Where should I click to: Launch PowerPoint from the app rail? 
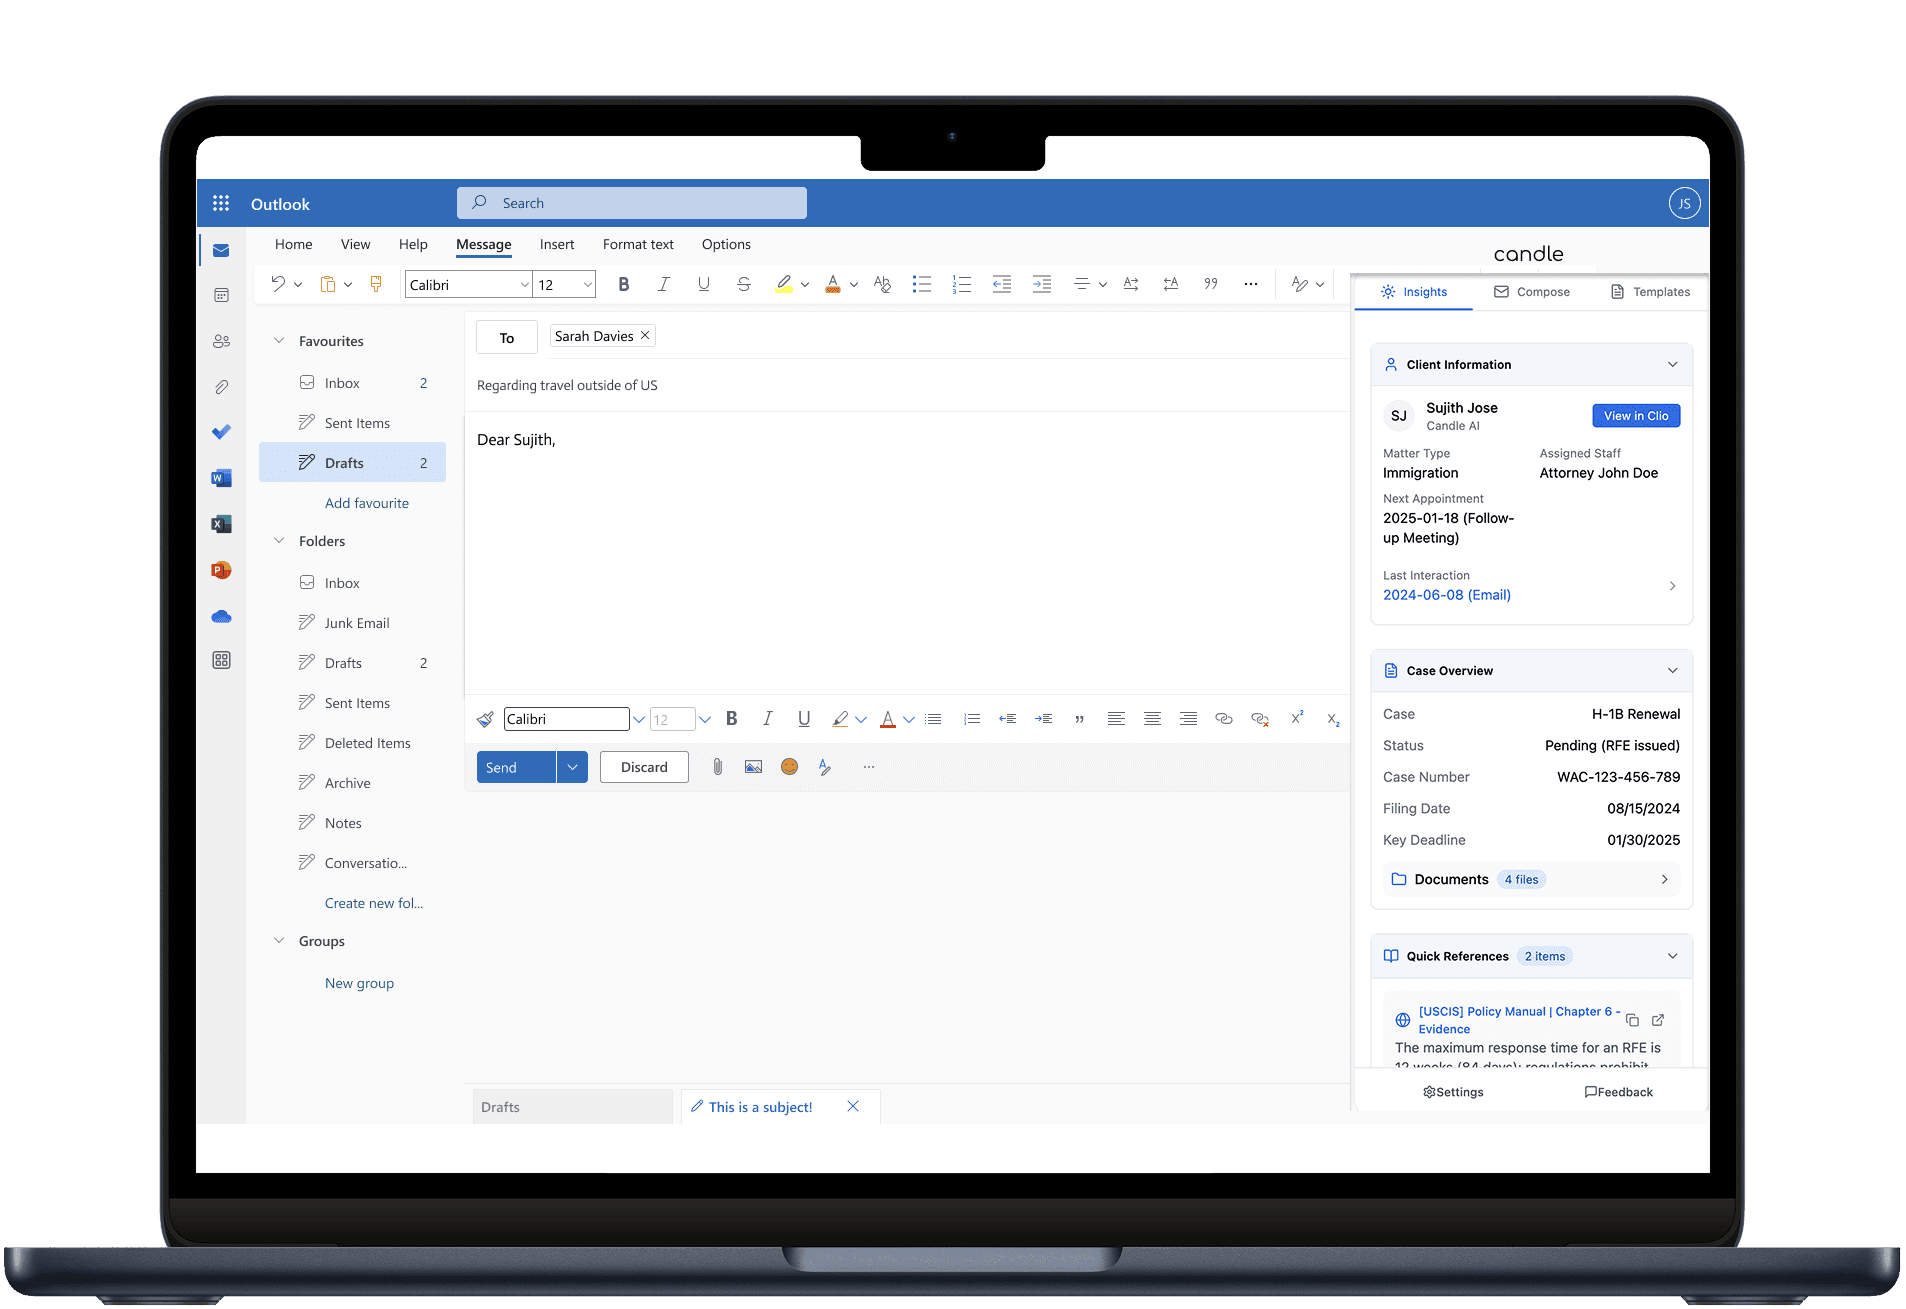[x=221, y=570]
